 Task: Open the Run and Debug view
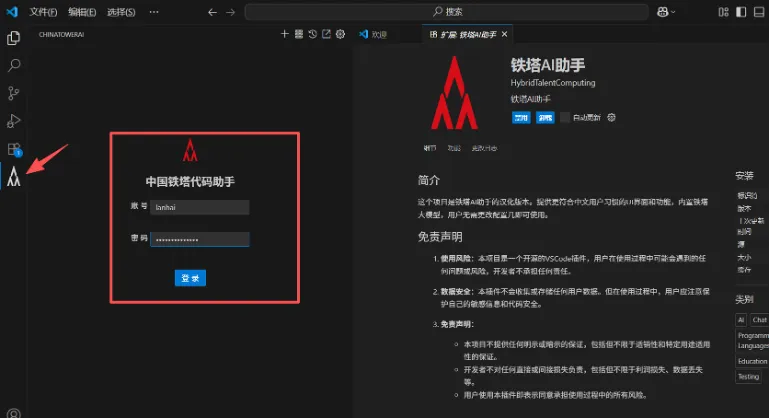14,121
